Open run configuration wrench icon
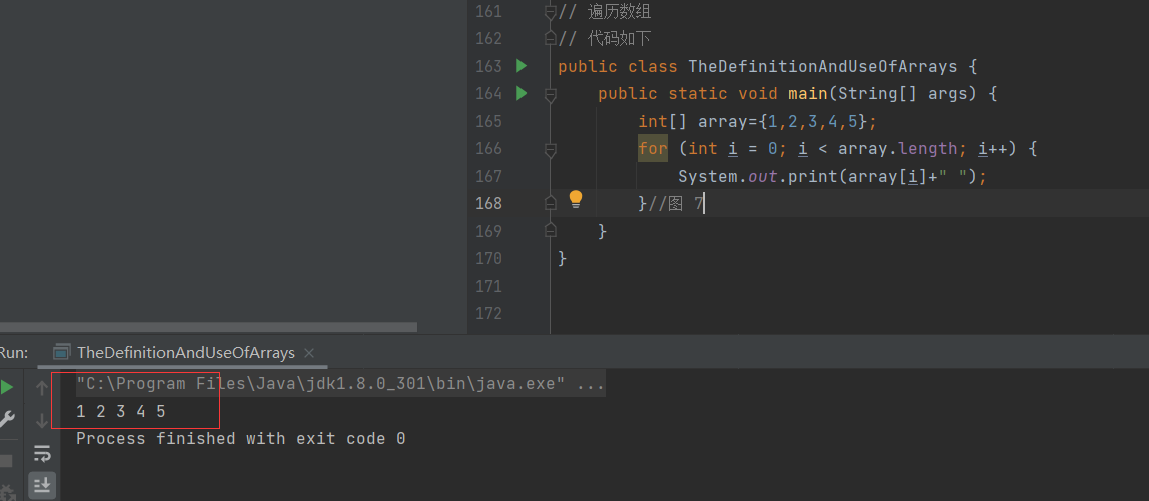Viewport: 1149px width, 501px height. pos(7,418)
